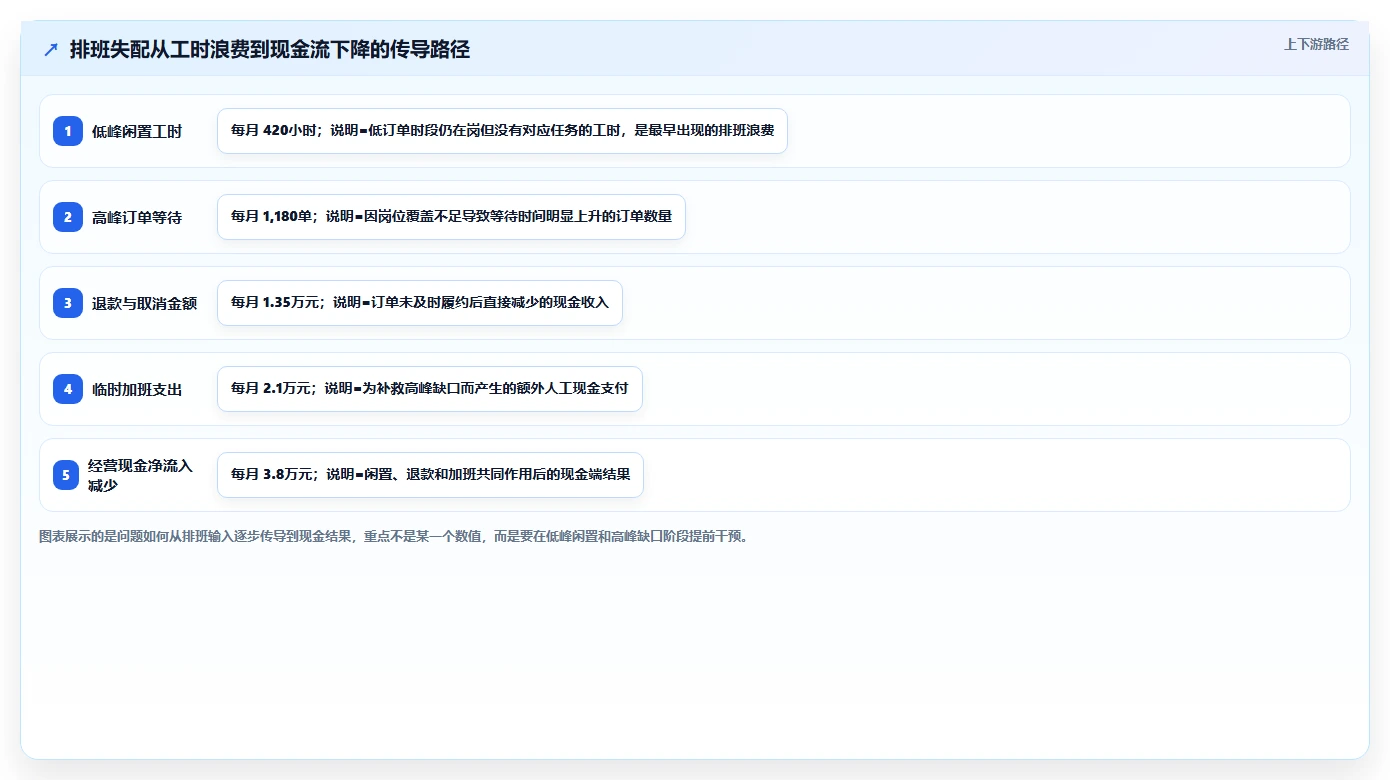Select the 经营现金净流入减少 row label
The width and height of the screenshot is (1390, 780).
140,475
